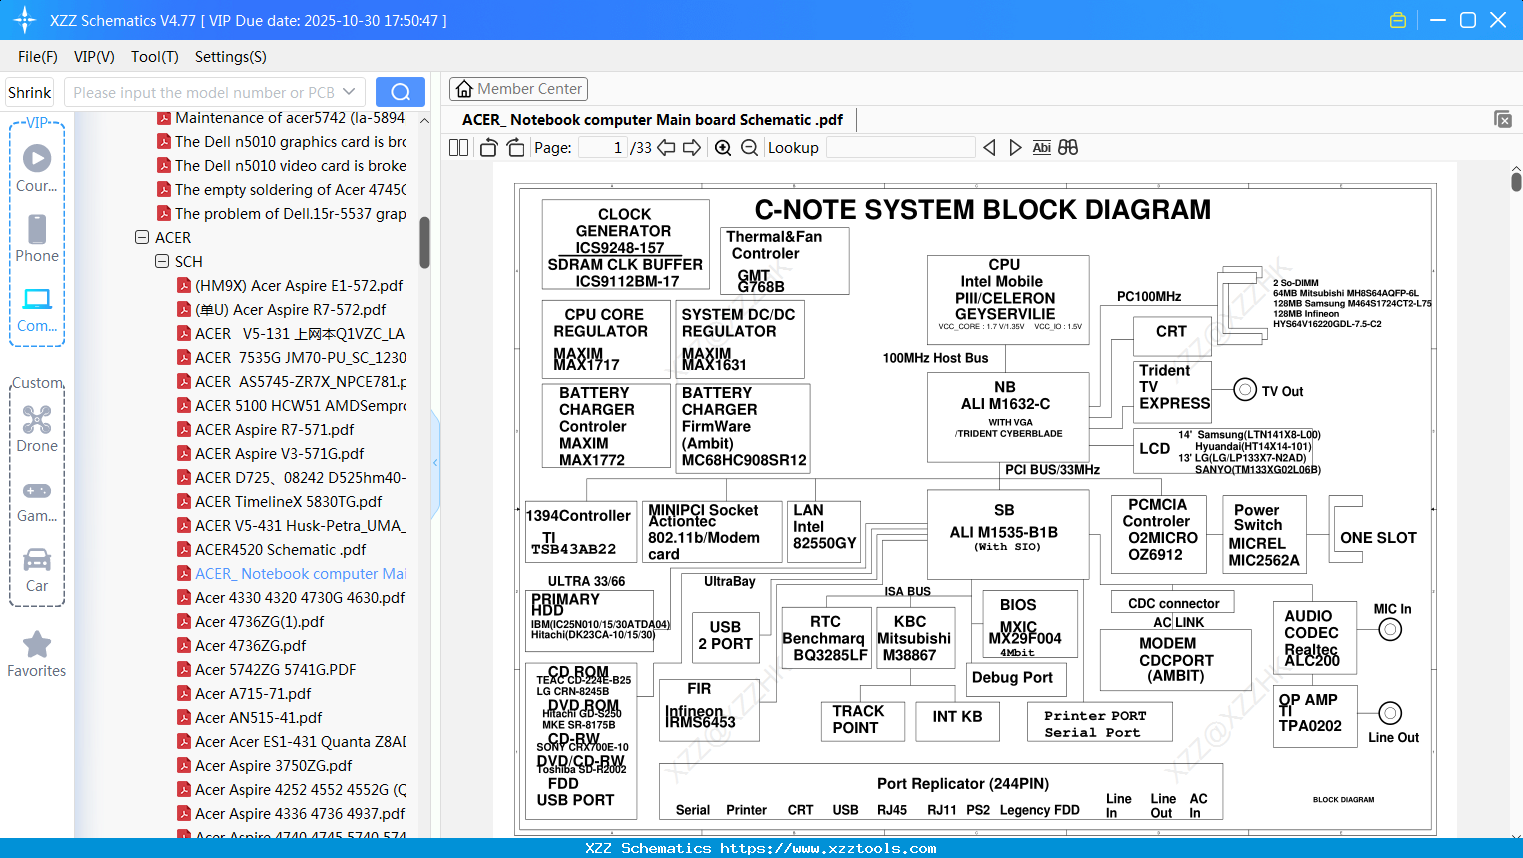The height and width of the screenshot is (858, 1523).
Task: Open ACER 5100 HCW51 AMDSempron file
Action: point(300,406)
